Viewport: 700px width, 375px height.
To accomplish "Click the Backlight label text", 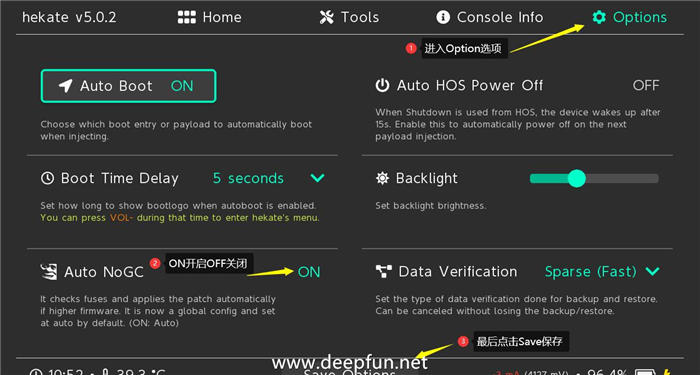I will click(427, 179).
